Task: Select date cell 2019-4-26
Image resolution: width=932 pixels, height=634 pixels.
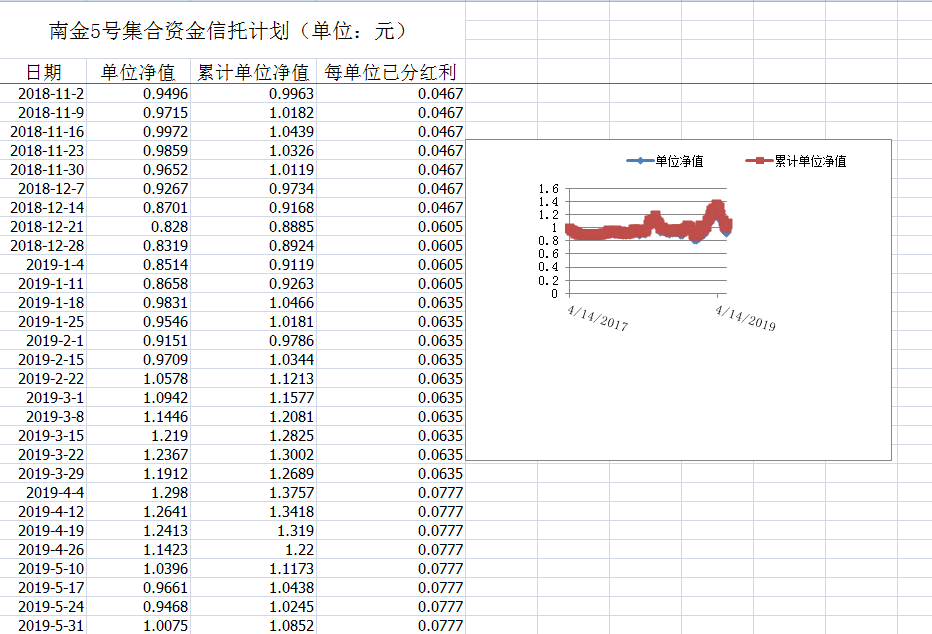Action: coord(43,550)
